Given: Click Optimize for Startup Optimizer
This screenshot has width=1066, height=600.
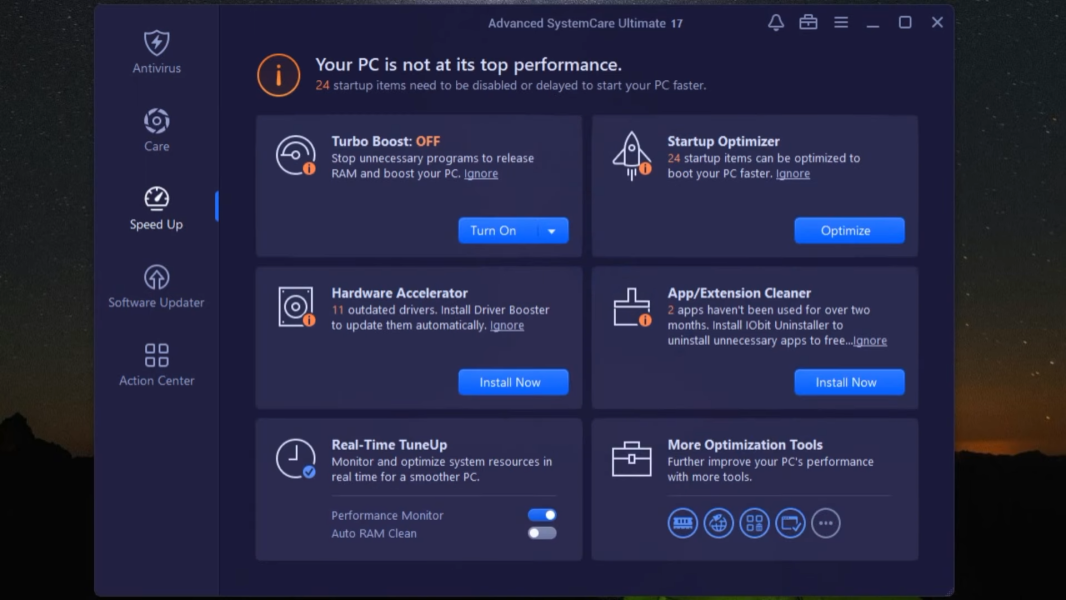Looking at the screenshot, I should coord(849,230).
